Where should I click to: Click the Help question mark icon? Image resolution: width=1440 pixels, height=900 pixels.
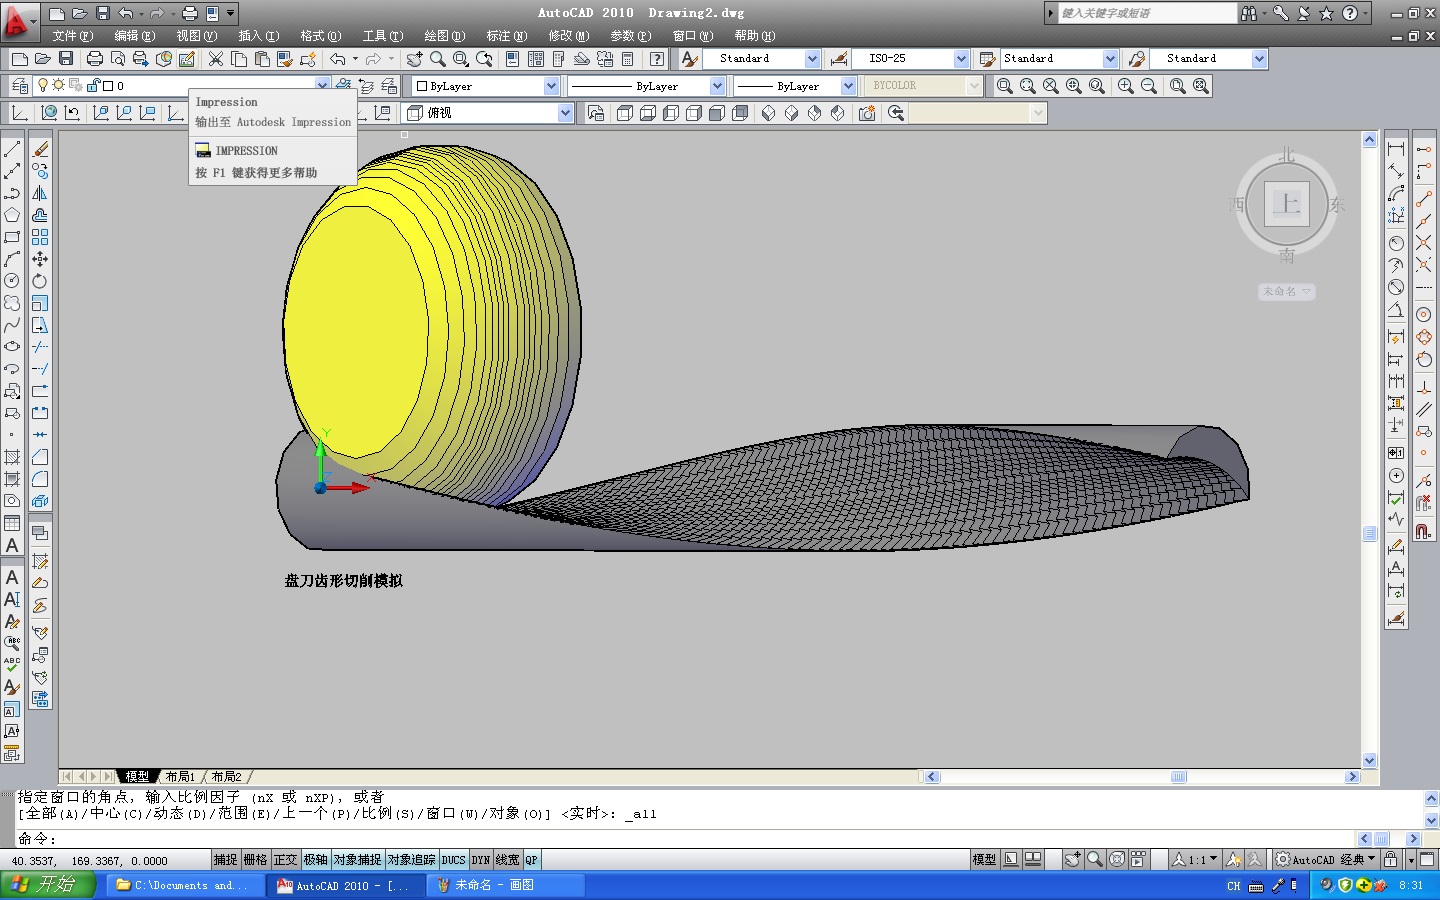click(657, 59)
